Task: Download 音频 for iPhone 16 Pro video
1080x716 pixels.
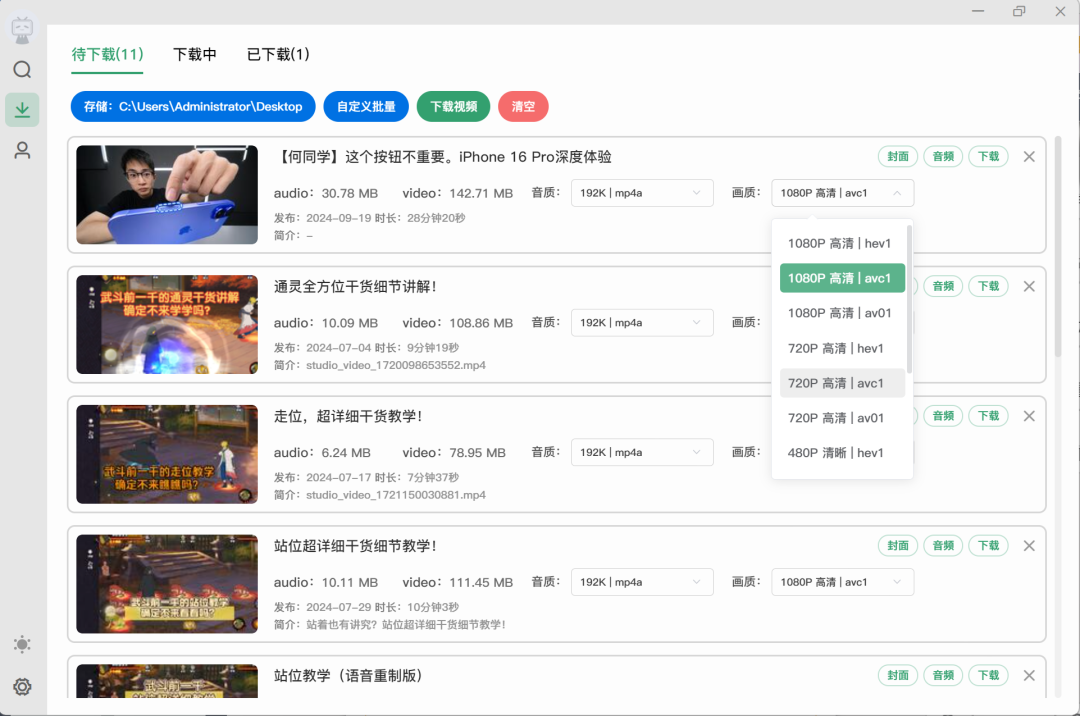Action: pyautogui.click(x=943, y=156)
